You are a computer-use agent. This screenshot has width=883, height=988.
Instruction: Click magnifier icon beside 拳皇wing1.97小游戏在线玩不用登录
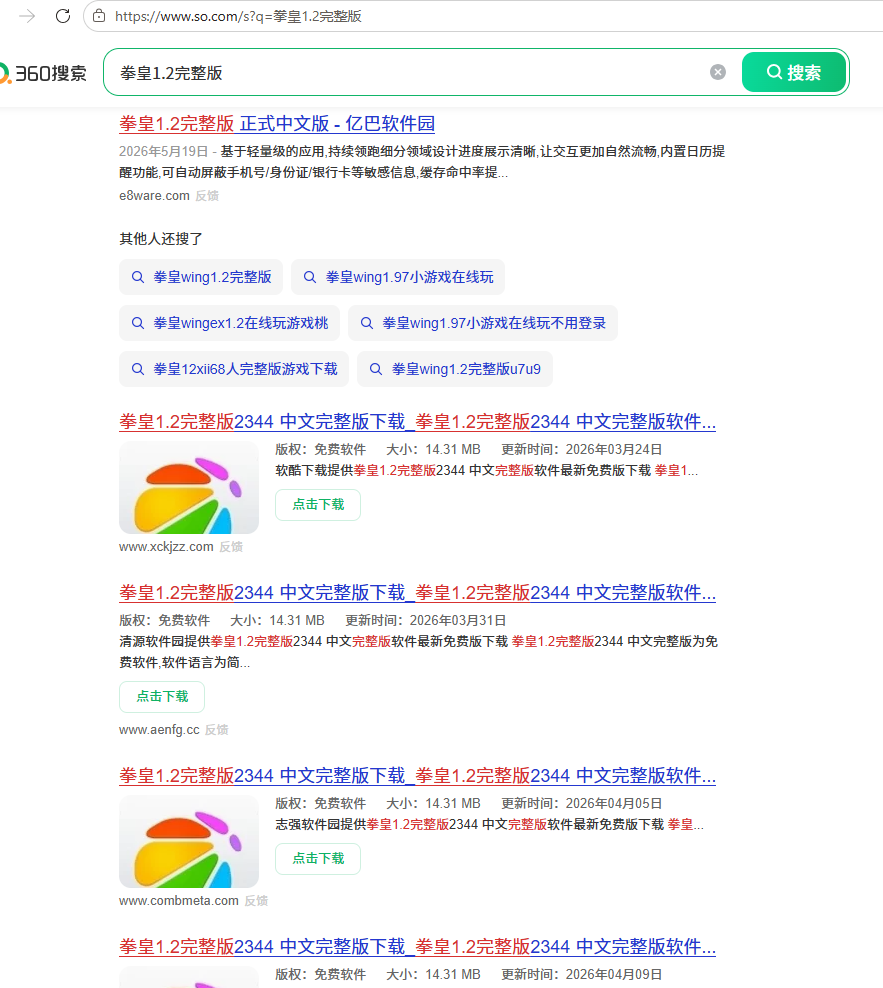pos(366,323)
